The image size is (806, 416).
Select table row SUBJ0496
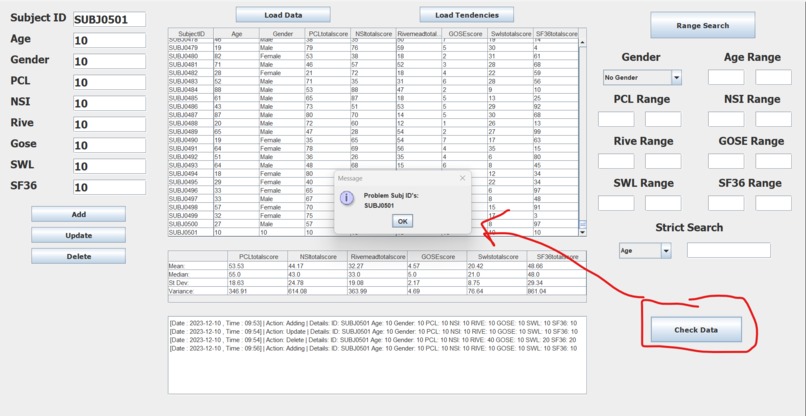click(x=373, y=190)
